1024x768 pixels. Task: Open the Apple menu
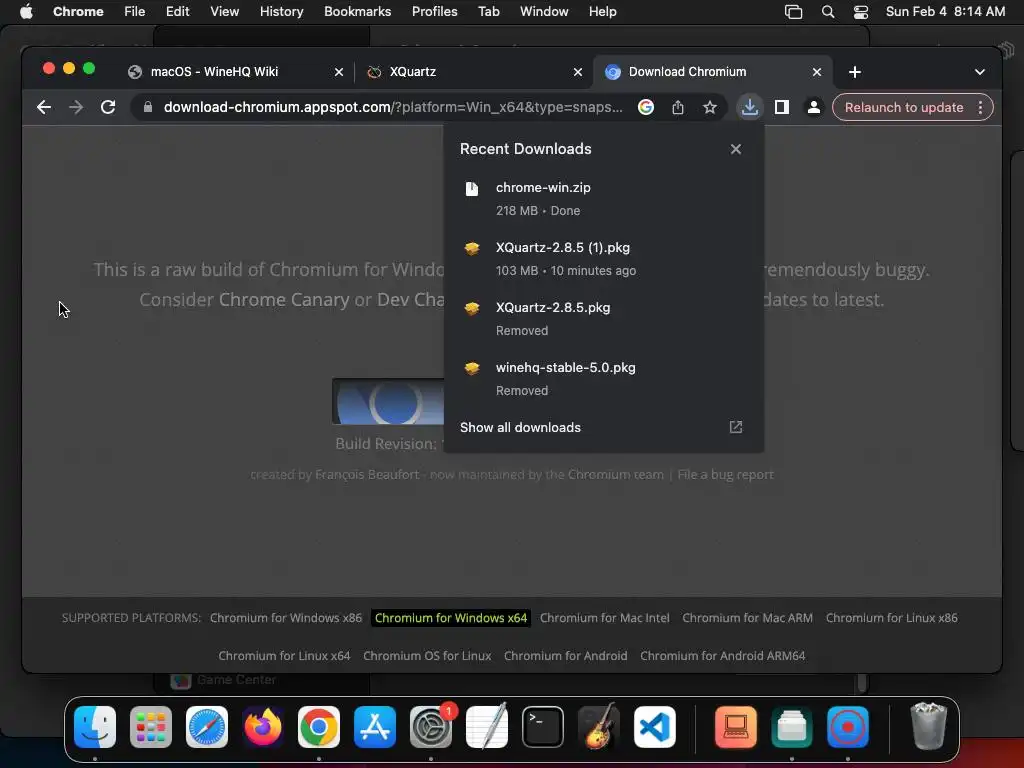pyautogui.click(x=26, y=12)
